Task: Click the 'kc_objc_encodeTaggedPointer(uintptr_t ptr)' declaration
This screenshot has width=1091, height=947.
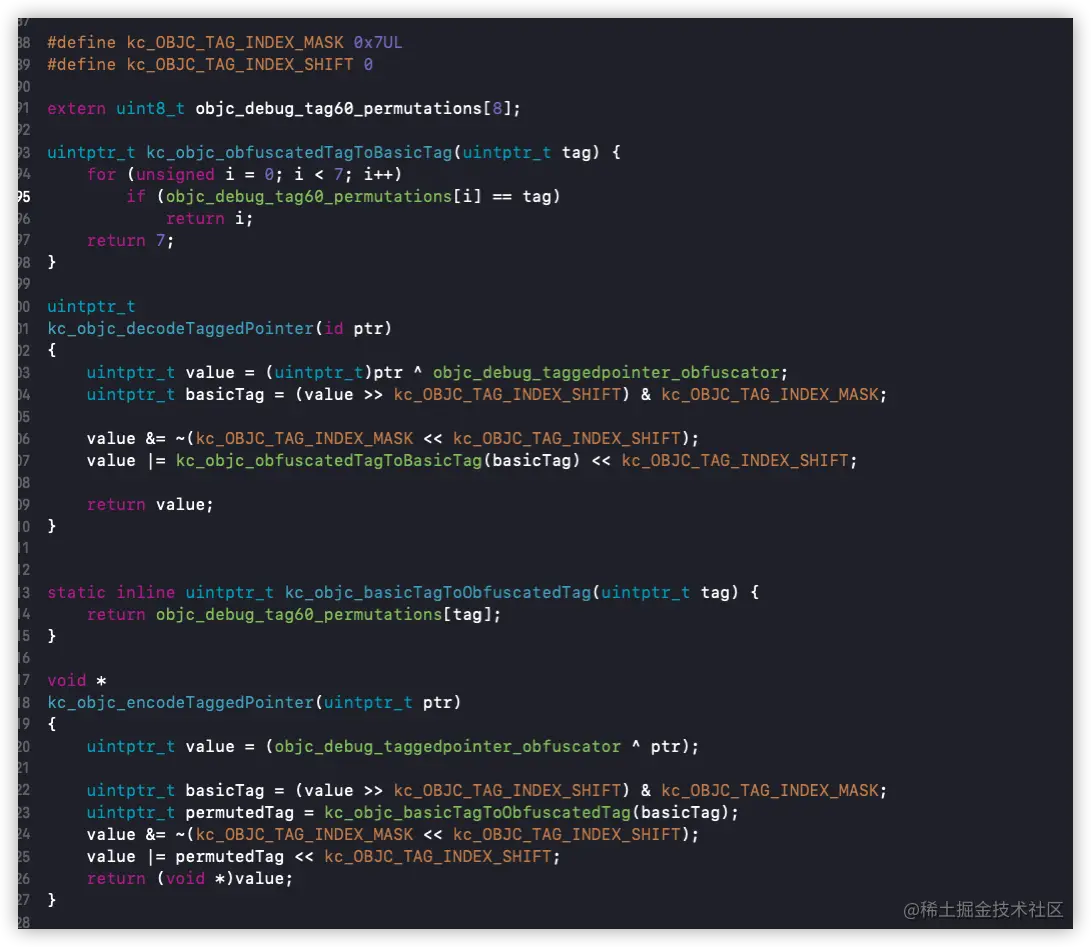Action: (x=254, y=702)
